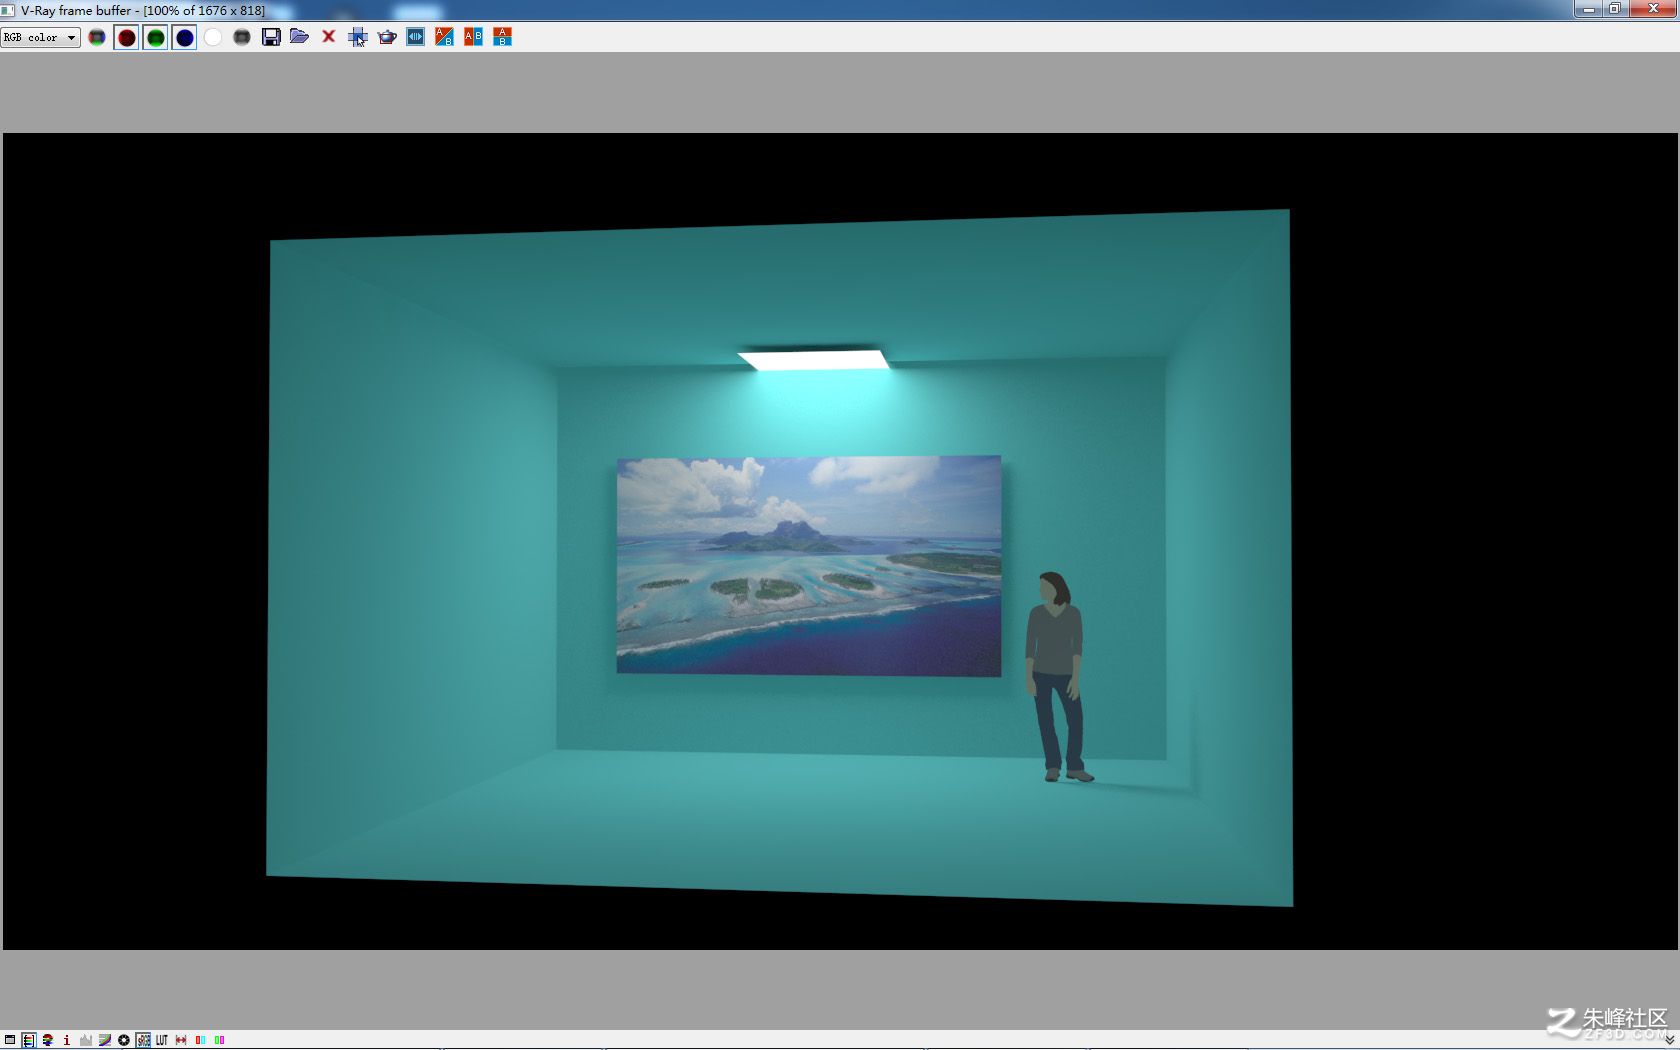Switch to alpha channel white circle

[213, 37]
